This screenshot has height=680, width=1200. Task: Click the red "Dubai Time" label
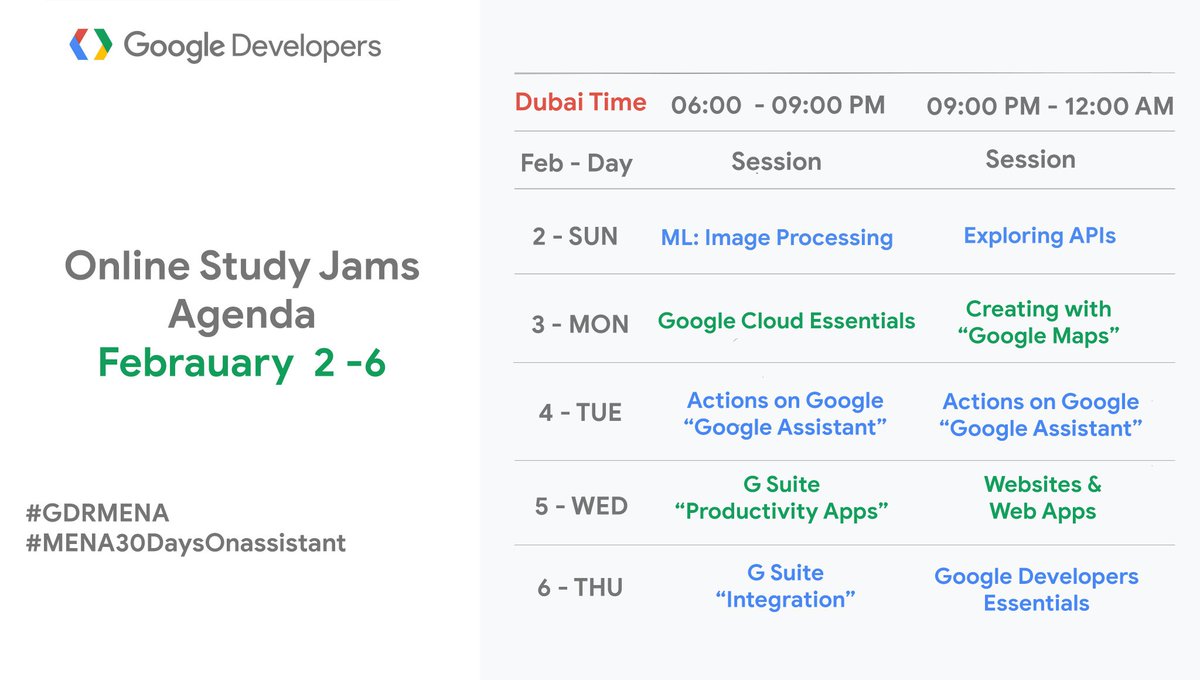581,102
